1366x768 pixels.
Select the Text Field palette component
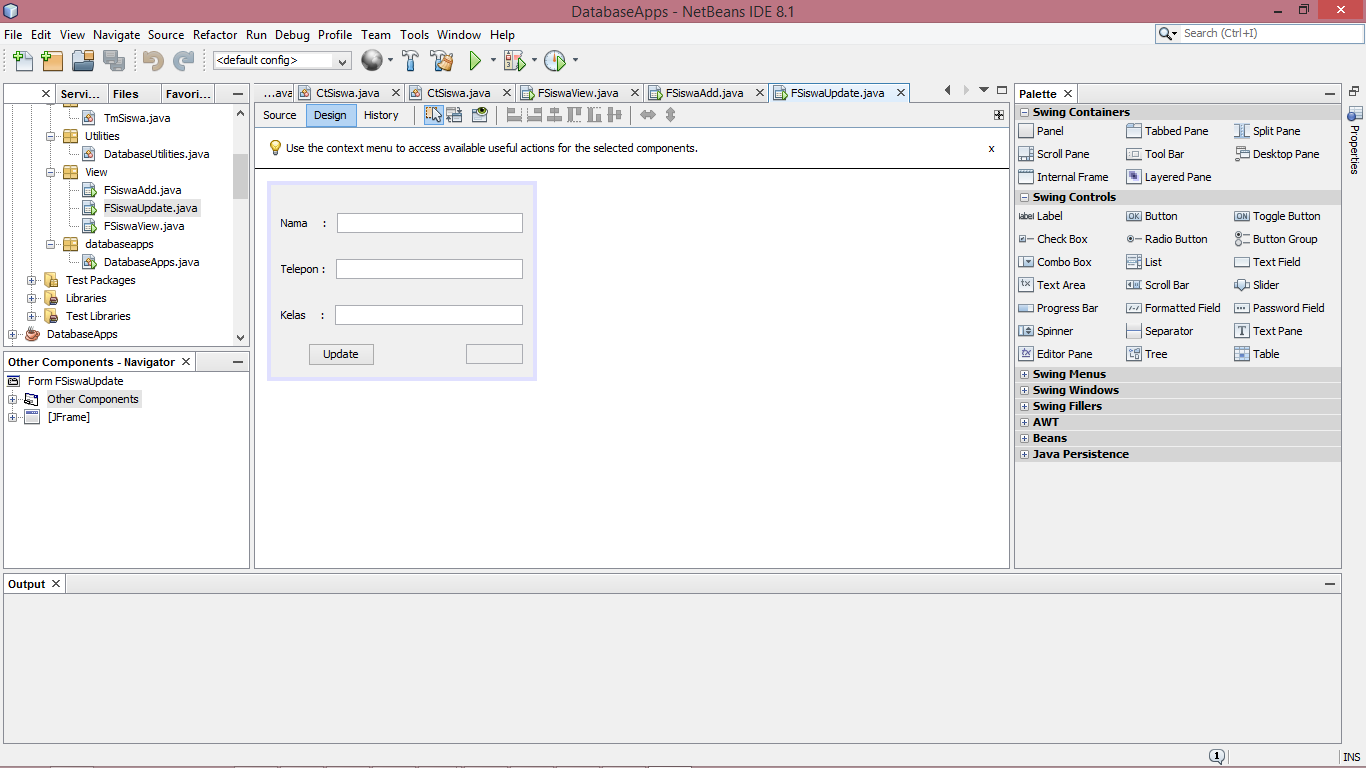(1267, 262)
